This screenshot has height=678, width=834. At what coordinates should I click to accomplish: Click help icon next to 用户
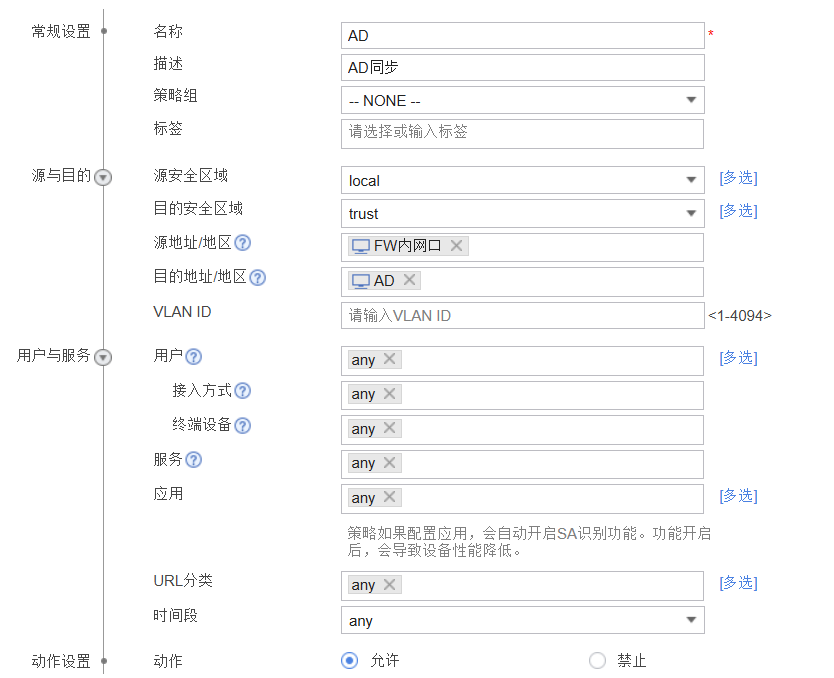(194, 357)
